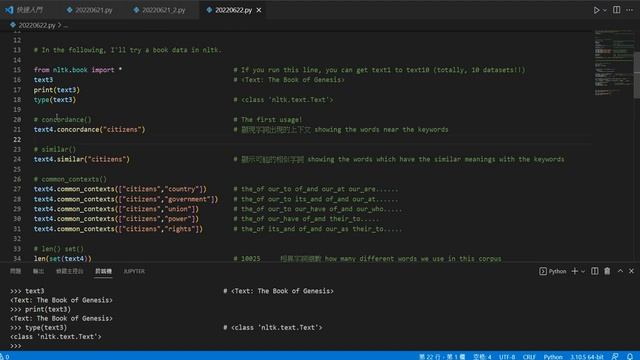Click the print(text3) code line

click(56, 90)
